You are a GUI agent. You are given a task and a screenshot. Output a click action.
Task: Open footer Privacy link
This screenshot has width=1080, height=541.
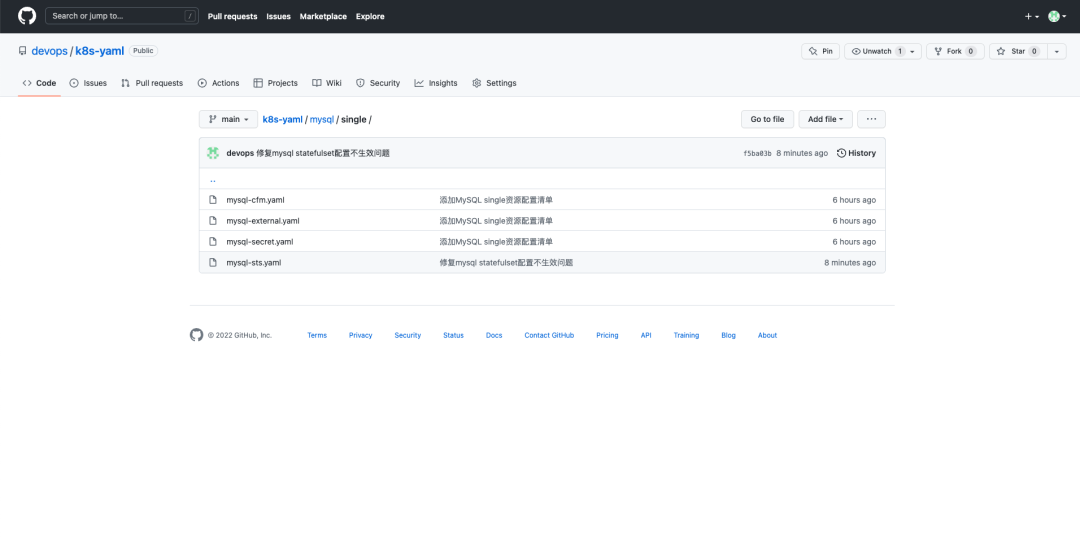click(360, 335)
